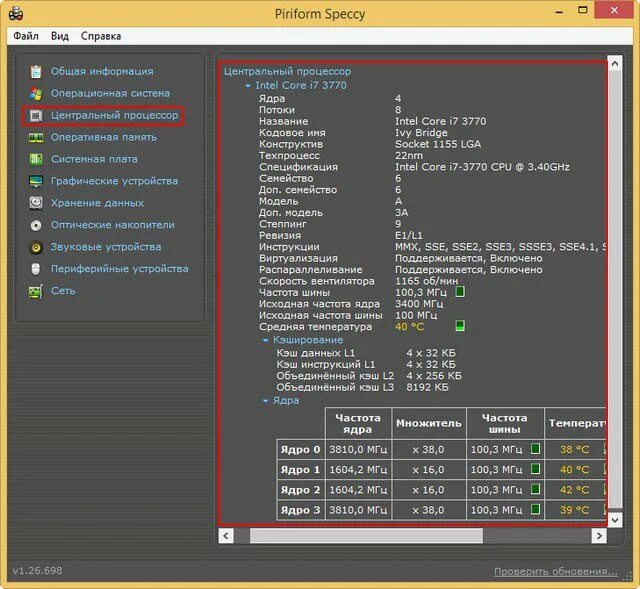Open Графические устройства section
The width and height of the screenshot is (640, 589).
click(x=114, y=181)
